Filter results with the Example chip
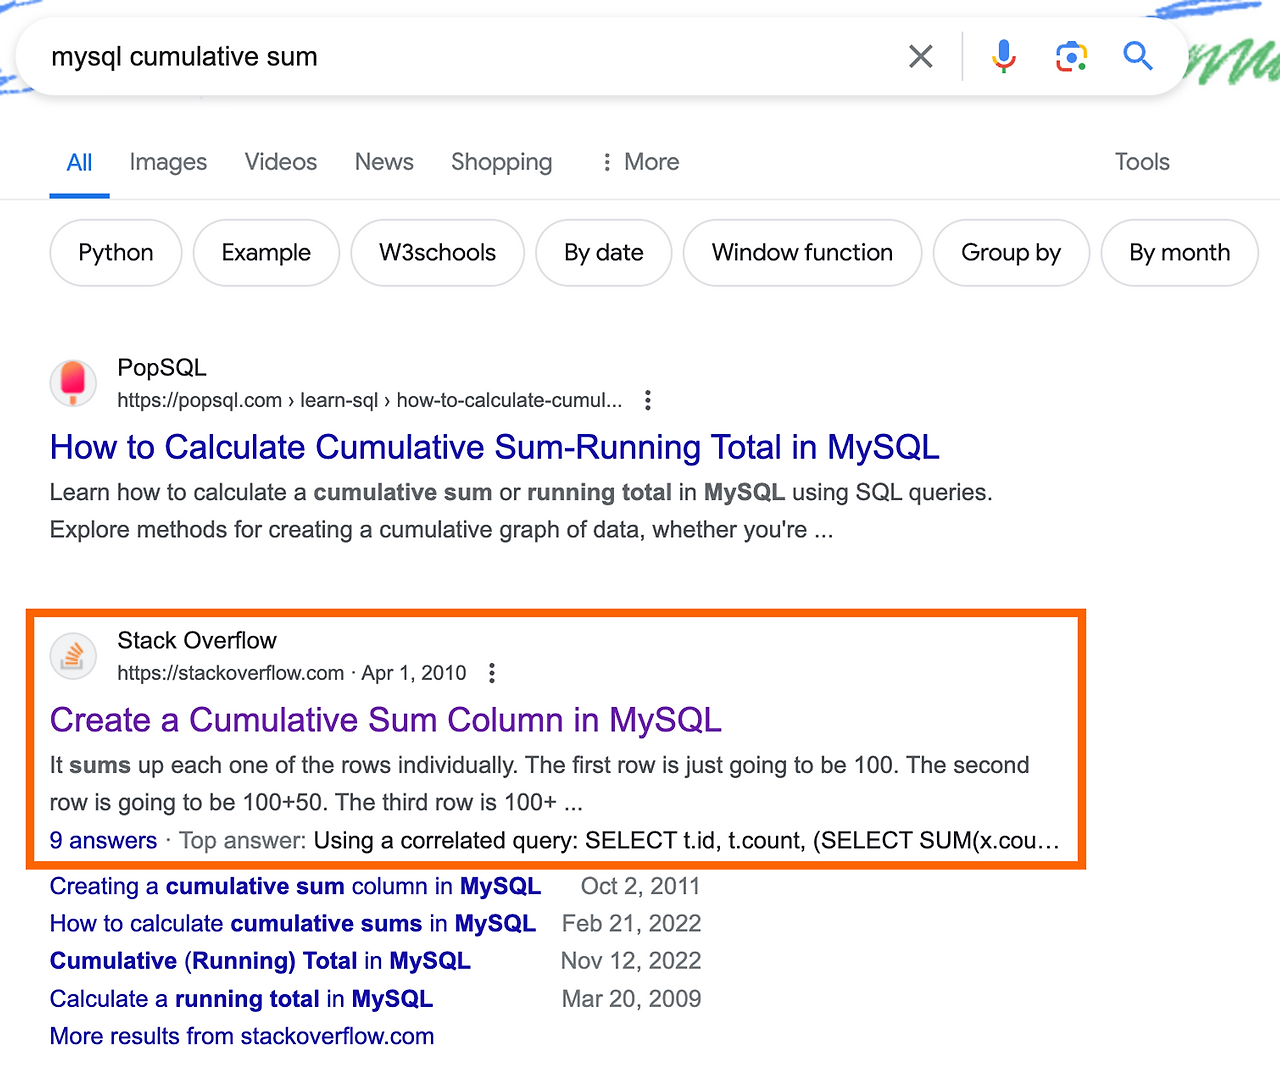This screenshot has width=1280, height=1083. coord(266,253)
